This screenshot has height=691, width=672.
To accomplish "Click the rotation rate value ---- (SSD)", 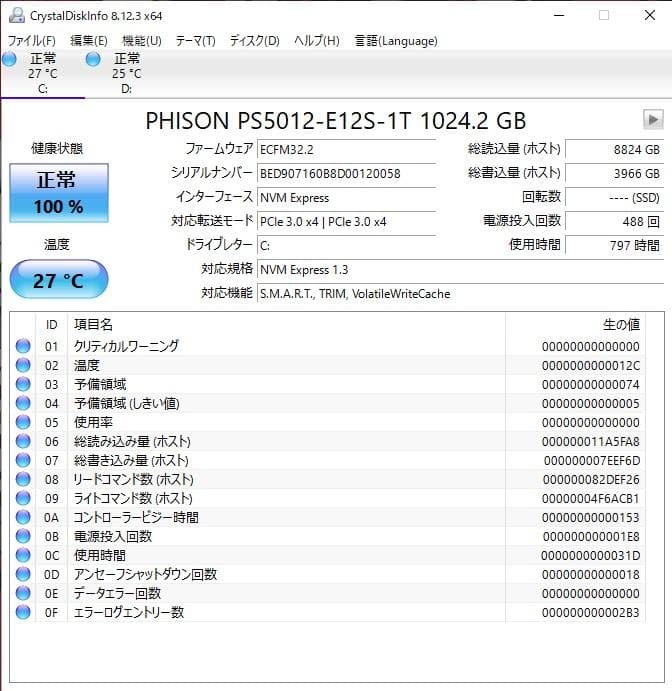I will click(x=614, y=197).
